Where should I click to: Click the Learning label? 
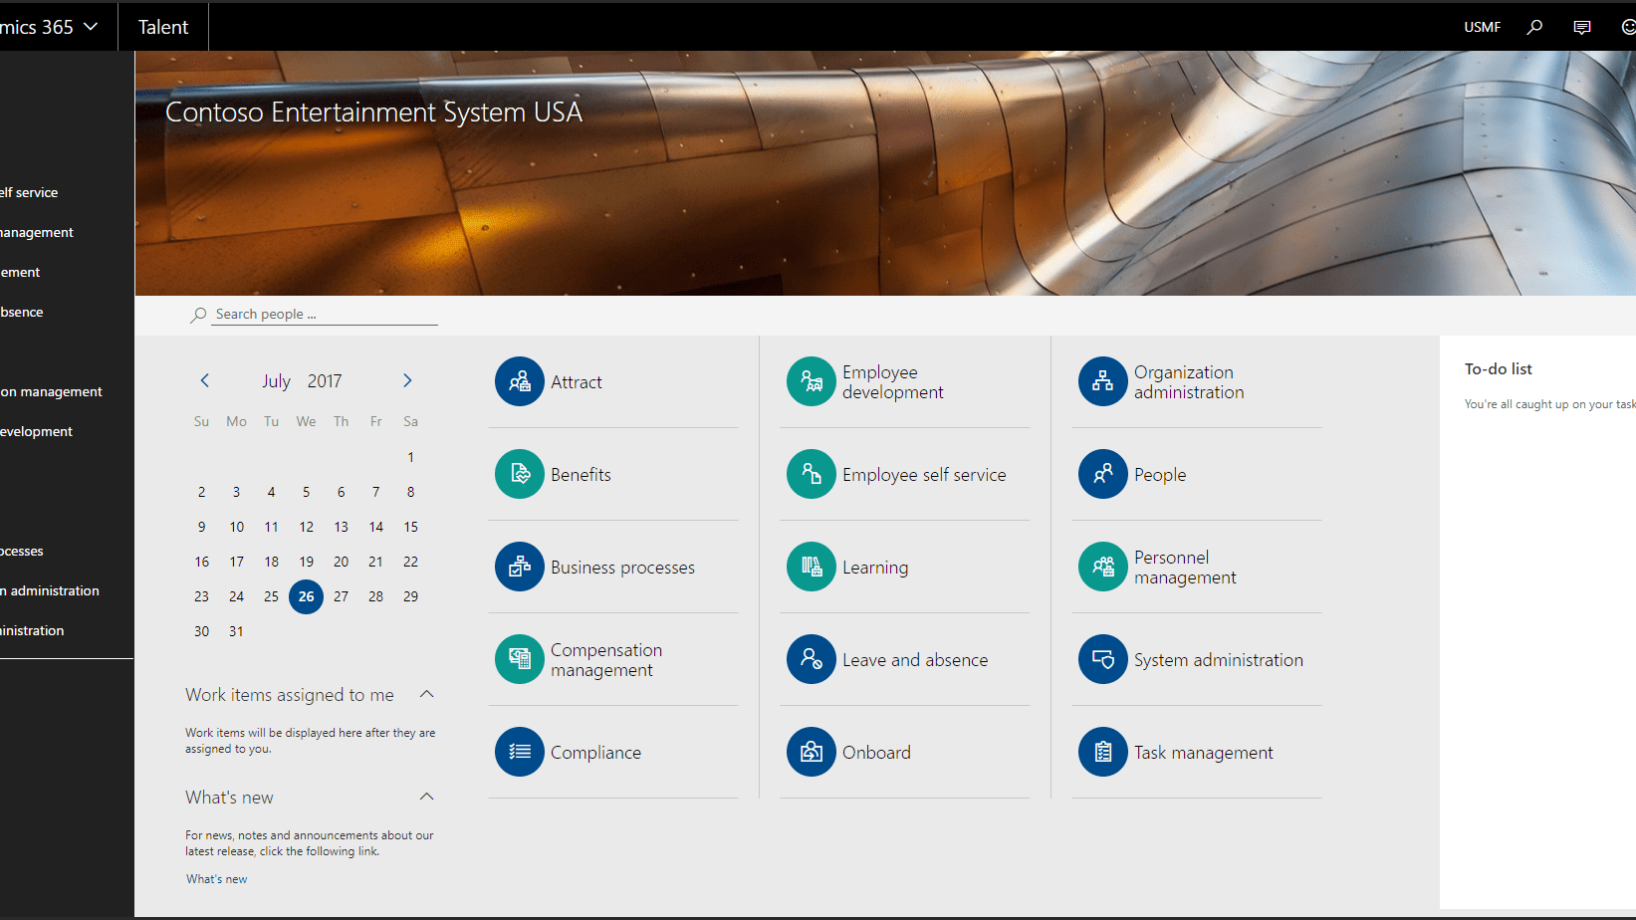[875, 568]
